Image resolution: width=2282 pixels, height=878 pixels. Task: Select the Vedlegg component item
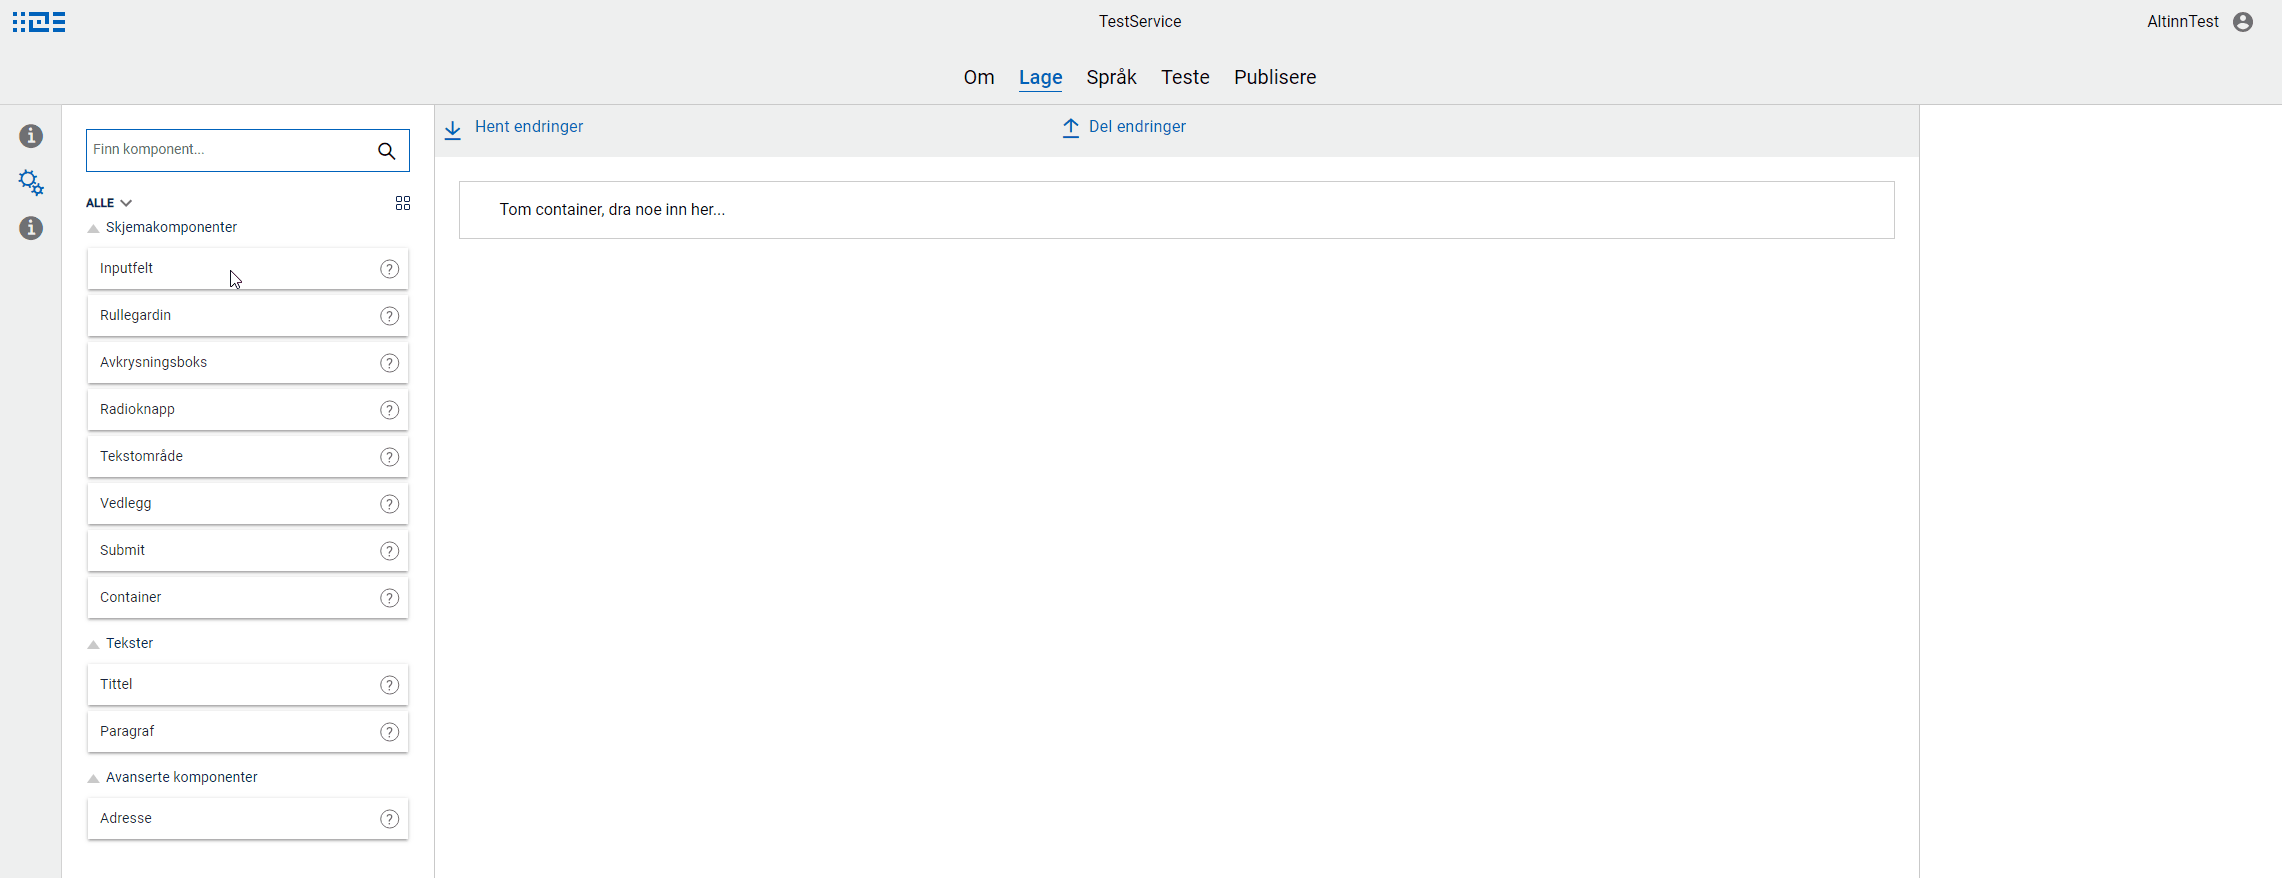click(x=248, y=504)
